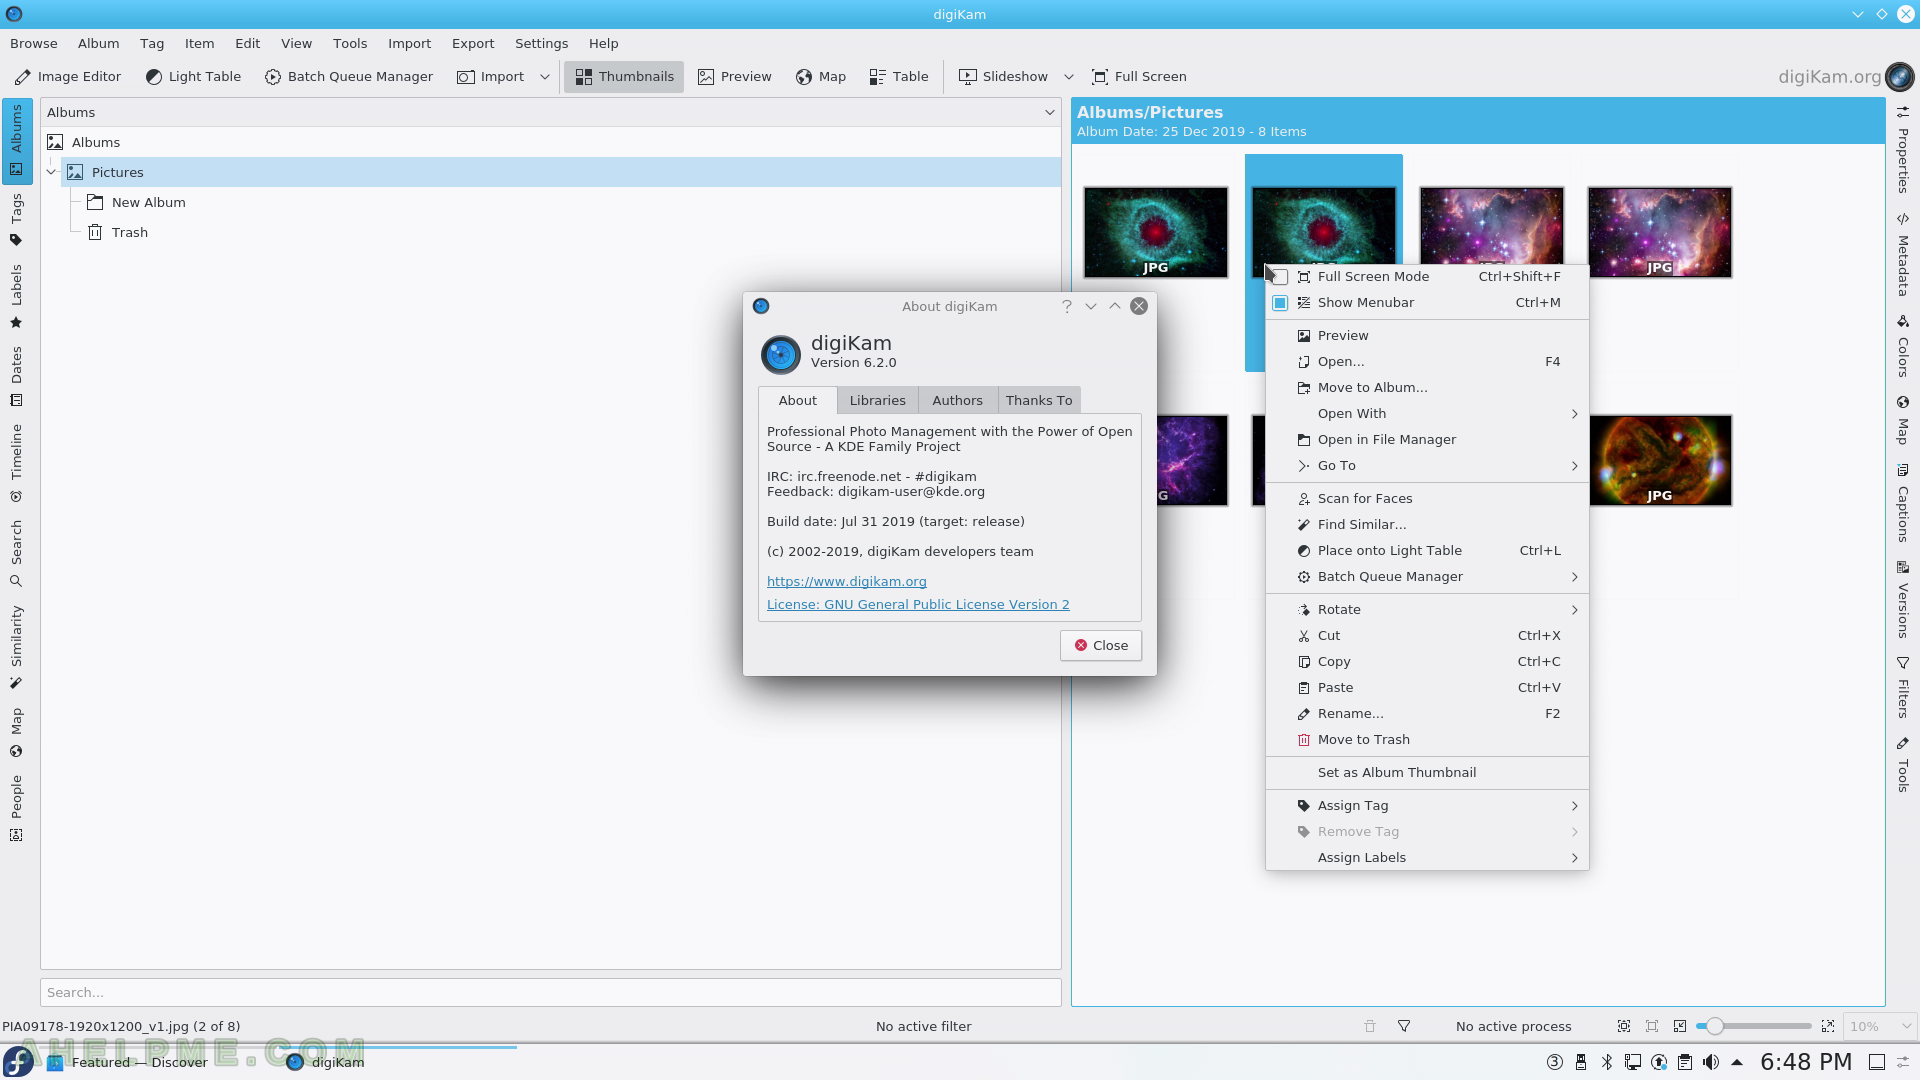This screenshot has height=1080, width=1920.
Task: Open the Filters right sidebar tab
Action: (1903, 688)
